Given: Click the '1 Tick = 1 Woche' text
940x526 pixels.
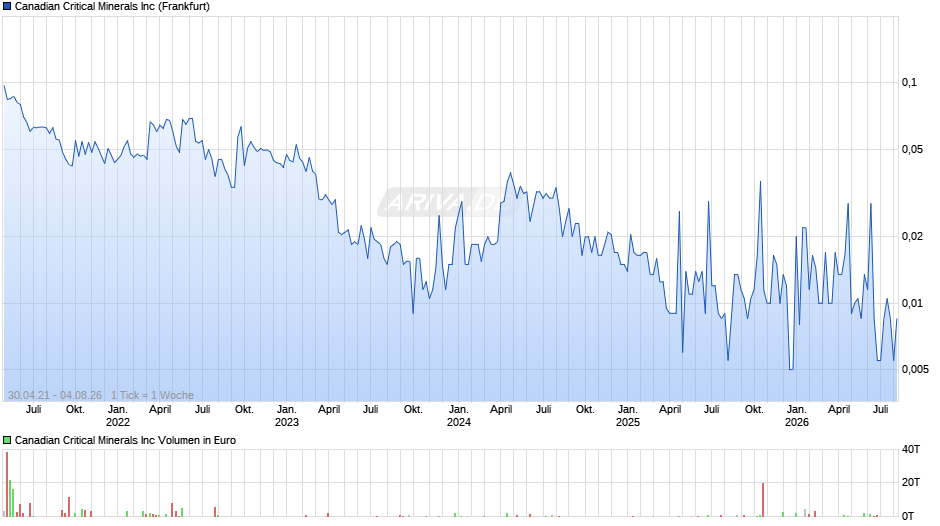Looking at the screenshot, I should [x=152, y=395].
